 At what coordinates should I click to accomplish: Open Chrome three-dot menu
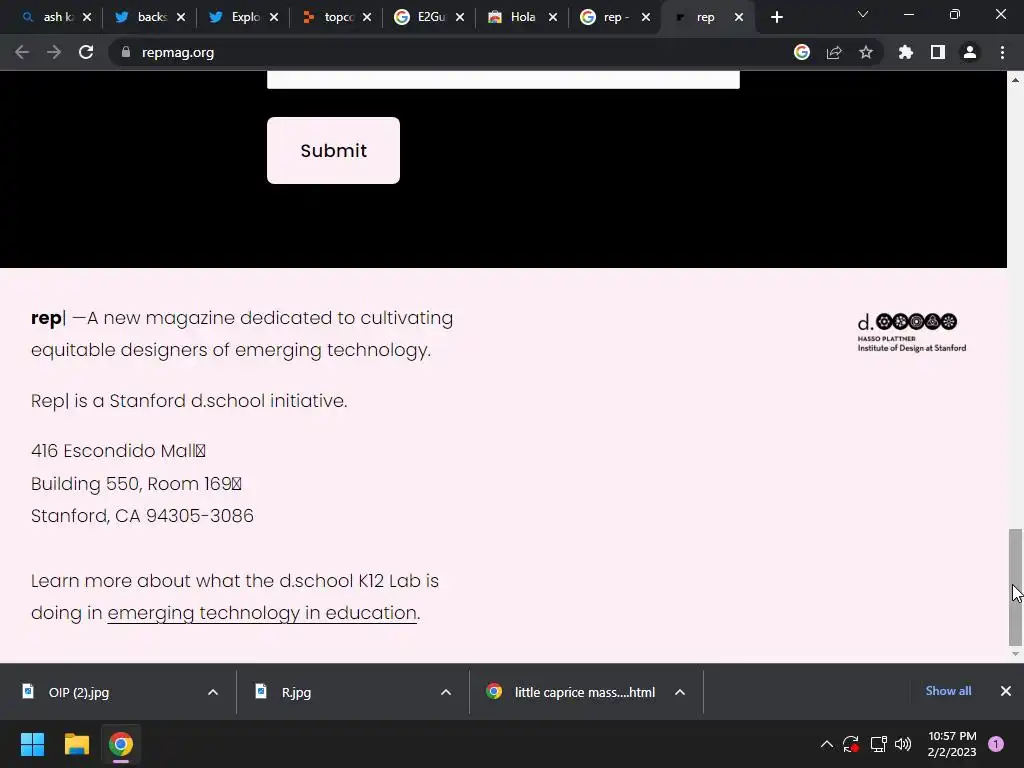(1002, 52)
